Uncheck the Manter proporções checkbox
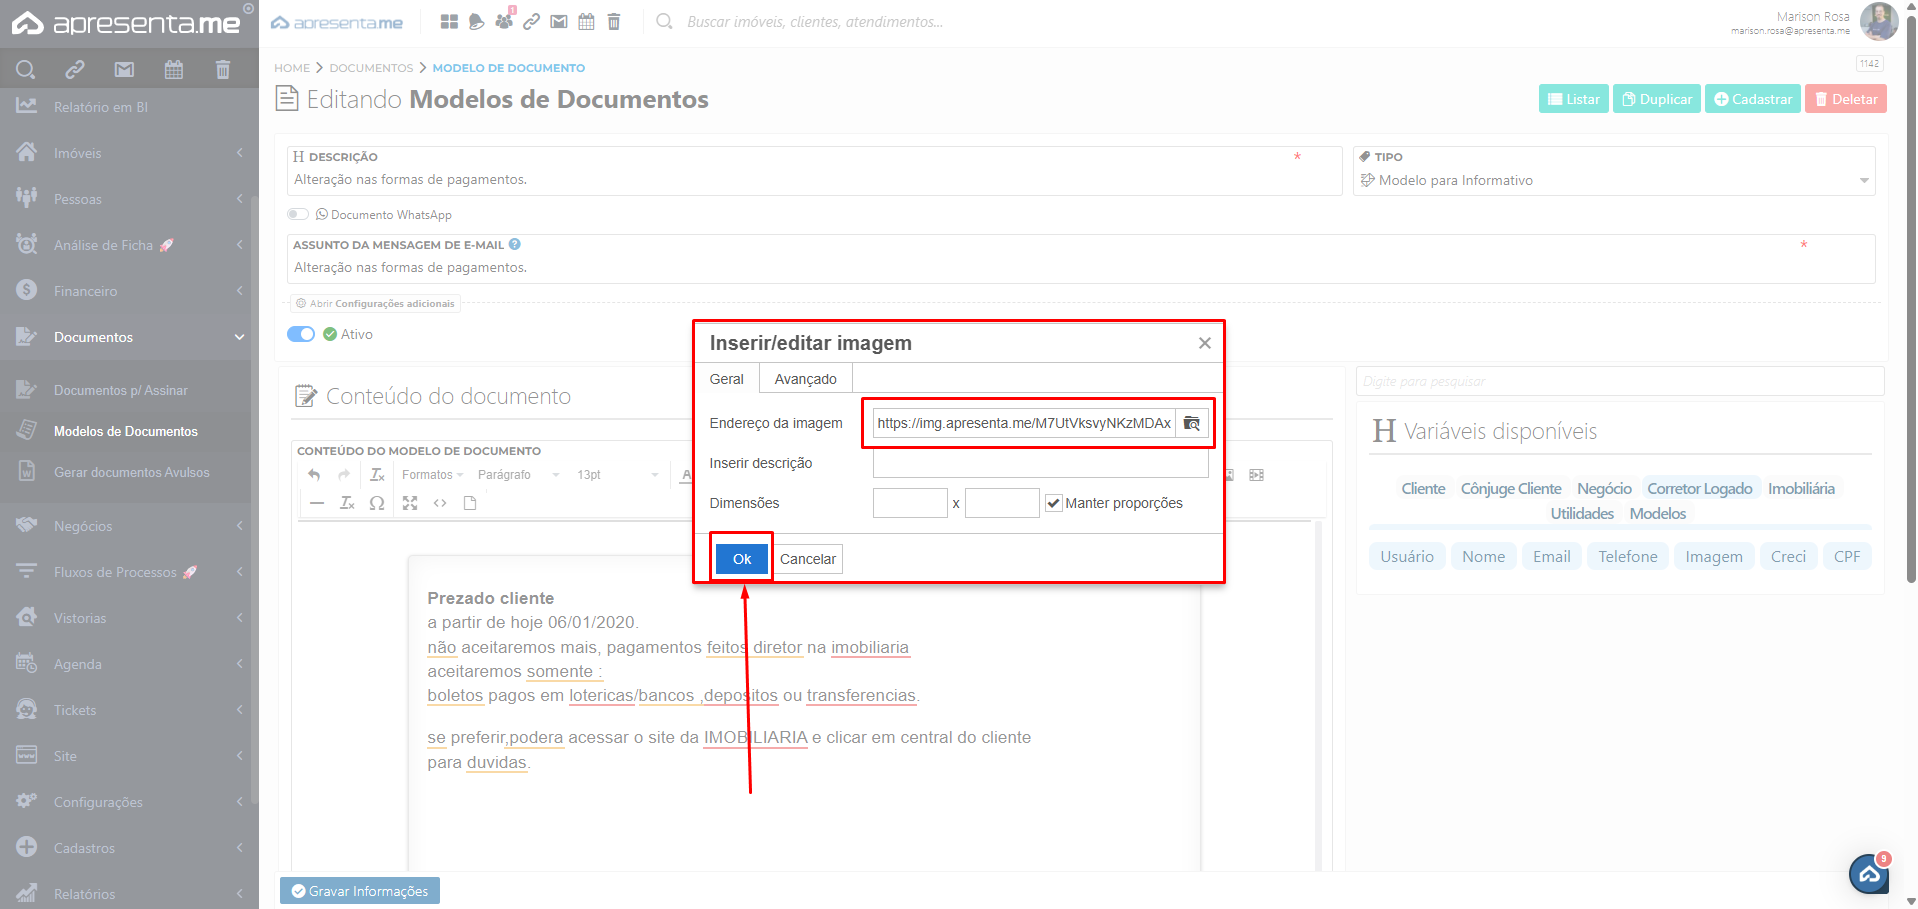 (1053, 503)
